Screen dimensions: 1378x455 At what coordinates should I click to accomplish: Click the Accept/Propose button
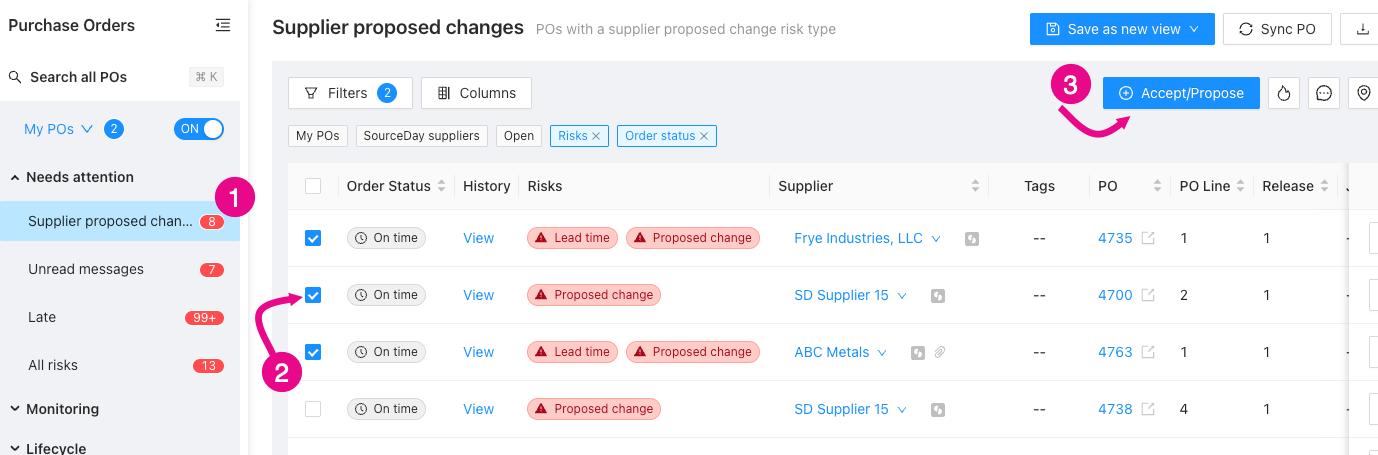click(1181, 93)
